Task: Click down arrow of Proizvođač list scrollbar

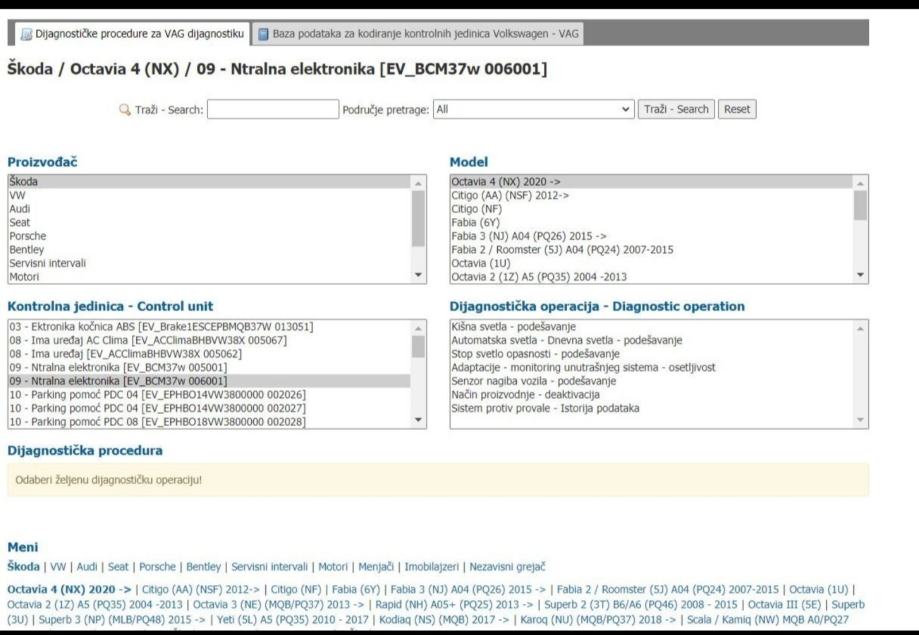Action: [418, 275]
